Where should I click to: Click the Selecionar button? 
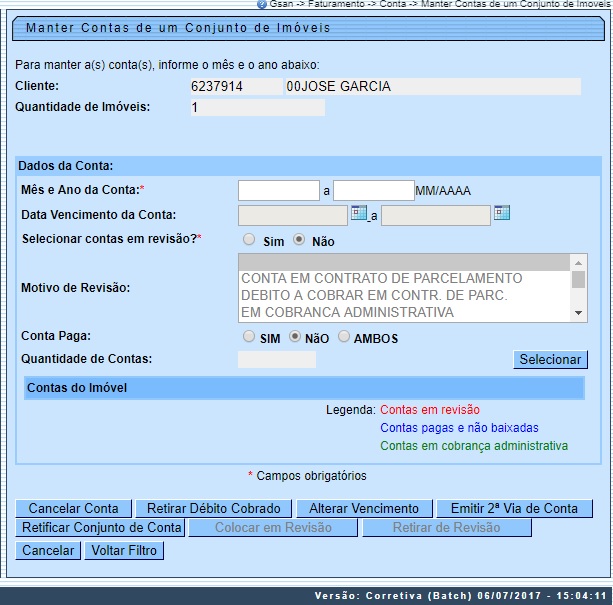click(x=550, y=360)
